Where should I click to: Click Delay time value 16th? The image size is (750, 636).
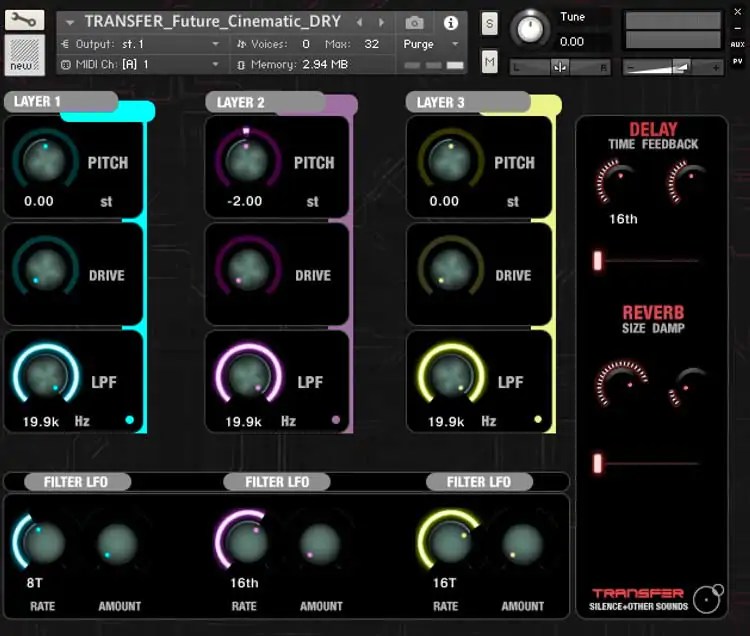point(623,219)
